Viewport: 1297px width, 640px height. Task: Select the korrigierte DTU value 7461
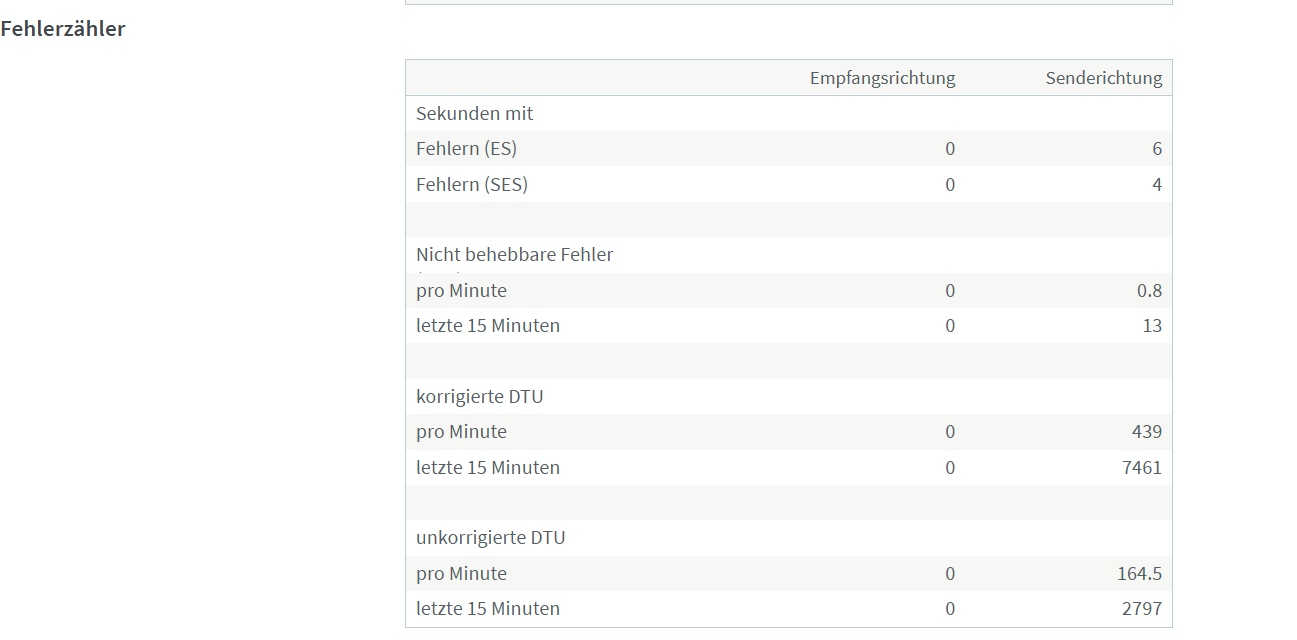(1142, 468)
